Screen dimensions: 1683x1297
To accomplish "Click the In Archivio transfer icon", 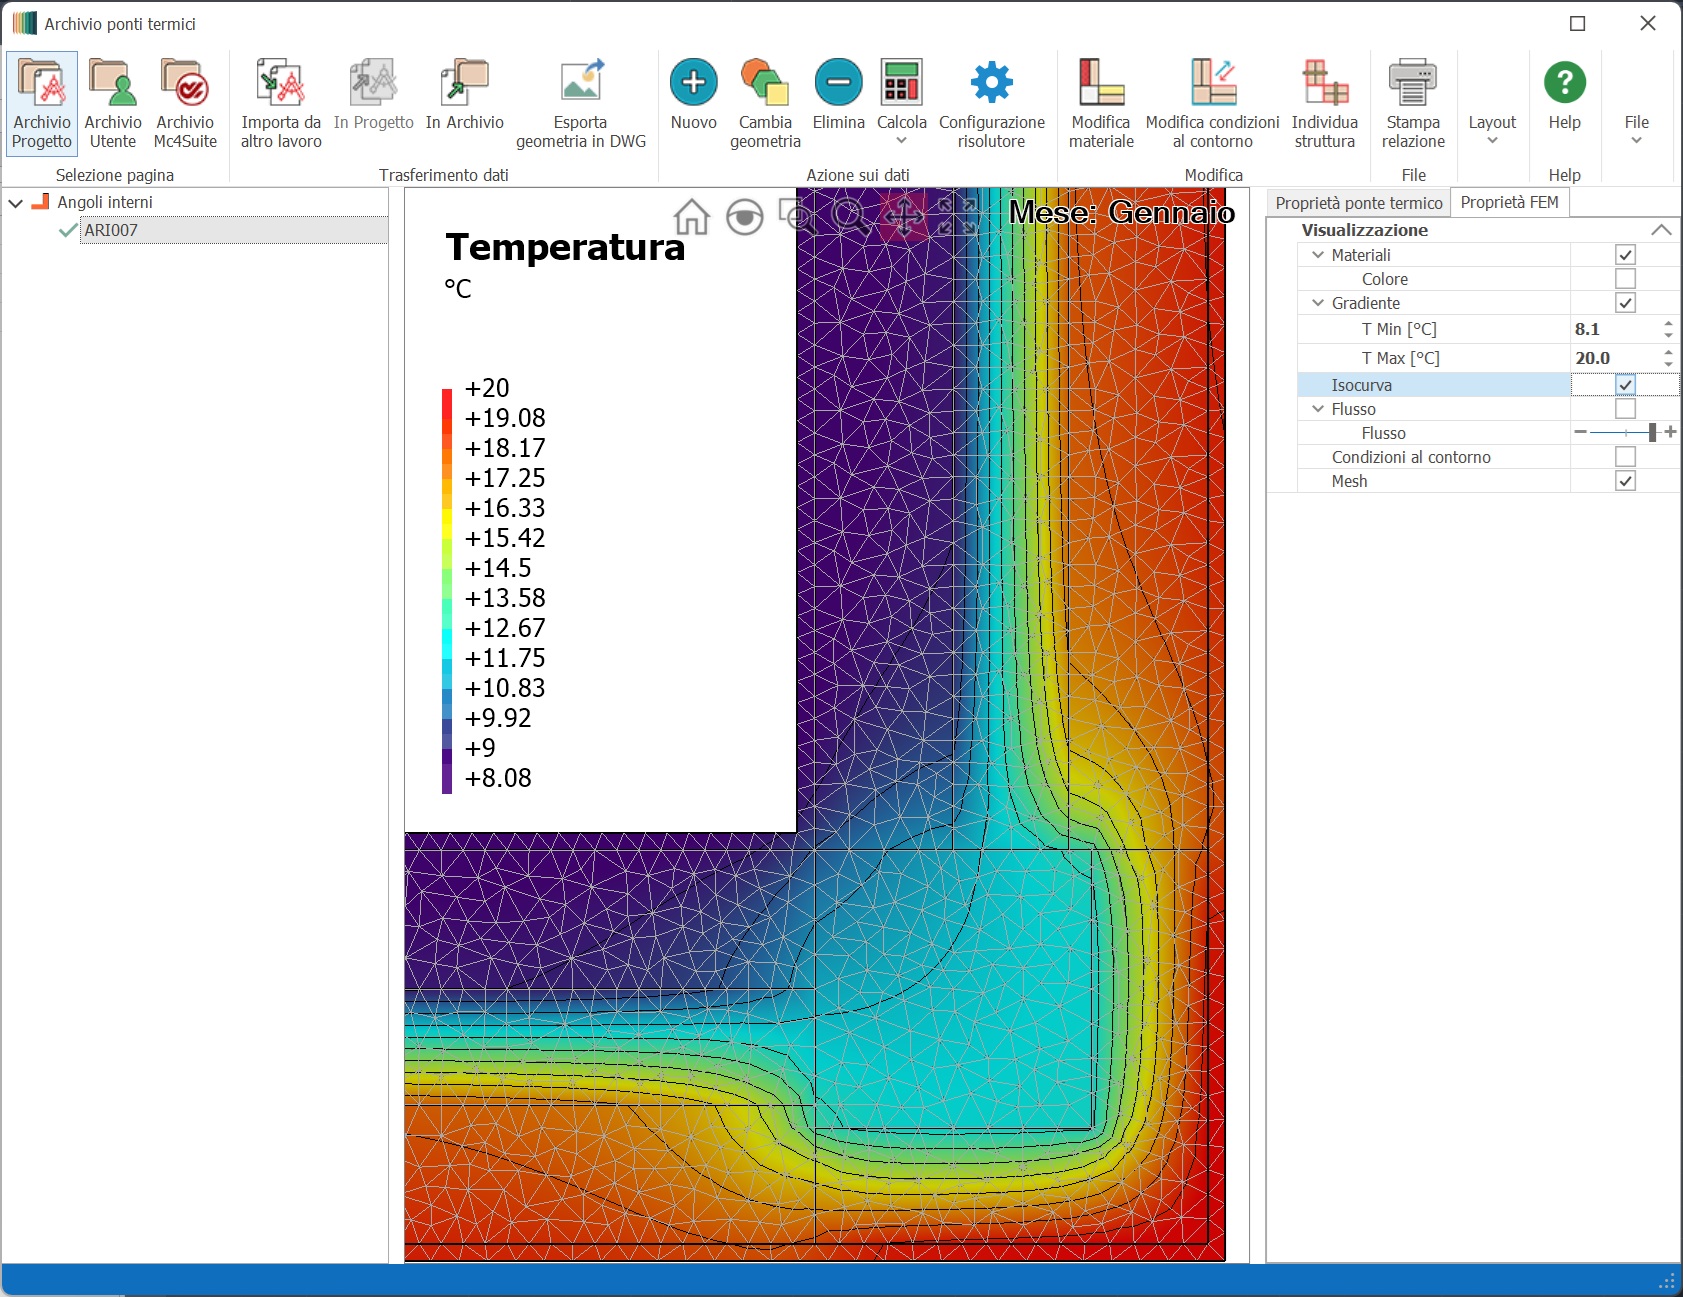I will (465, 96).
